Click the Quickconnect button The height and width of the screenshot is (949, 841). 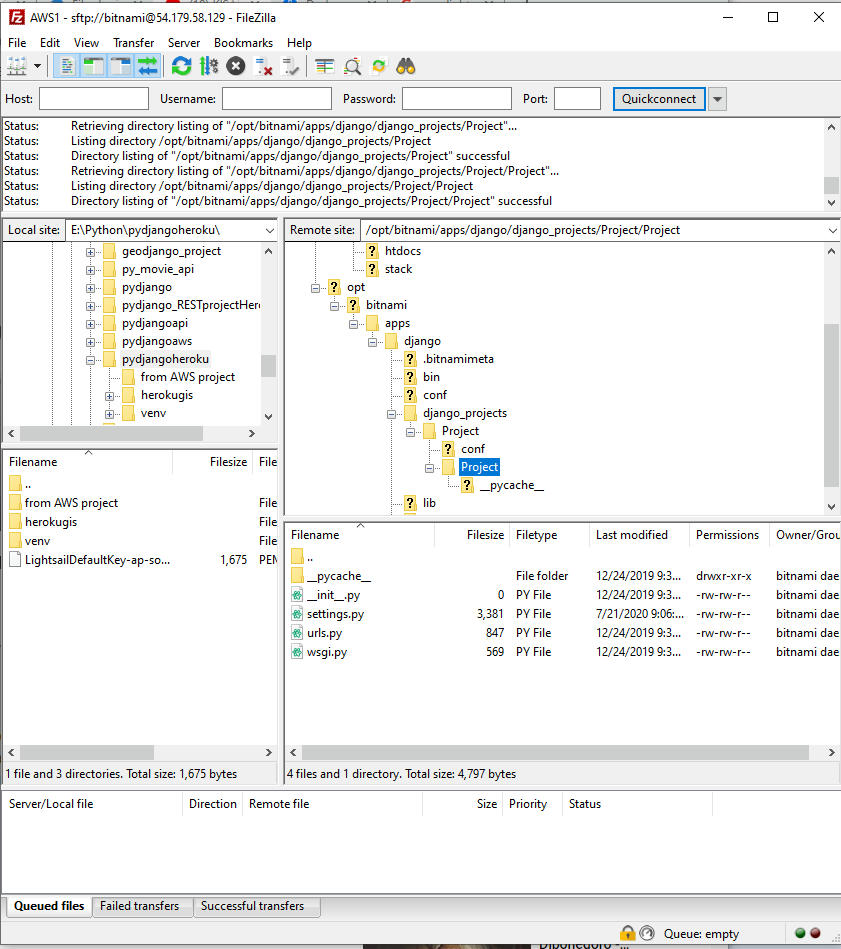(659, 99)
